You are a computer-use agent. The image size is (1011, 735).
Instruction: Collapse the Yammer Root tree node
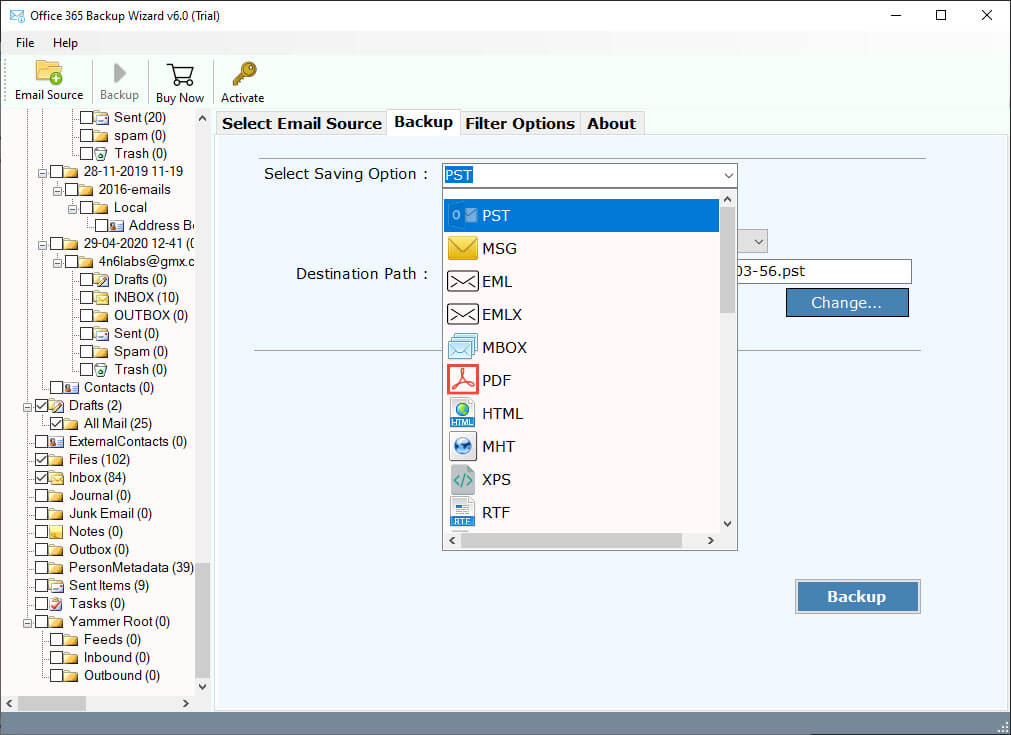coord(27,622)
